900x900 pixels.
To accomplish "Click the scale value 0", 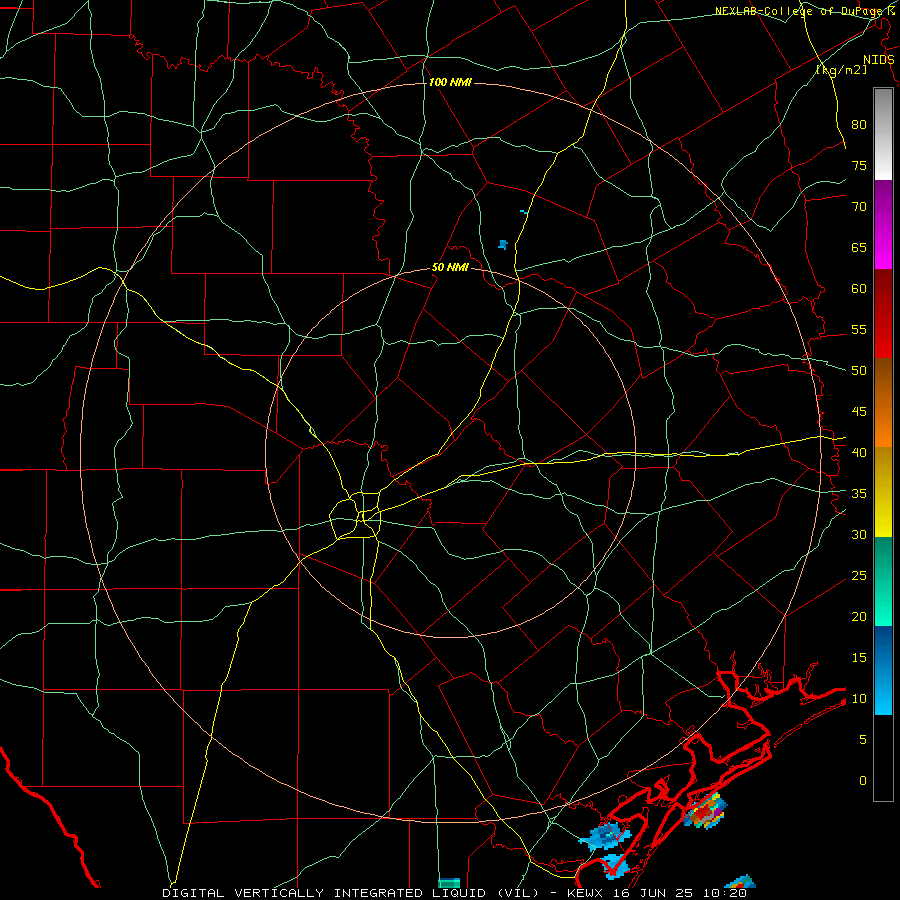I will 863,781.
